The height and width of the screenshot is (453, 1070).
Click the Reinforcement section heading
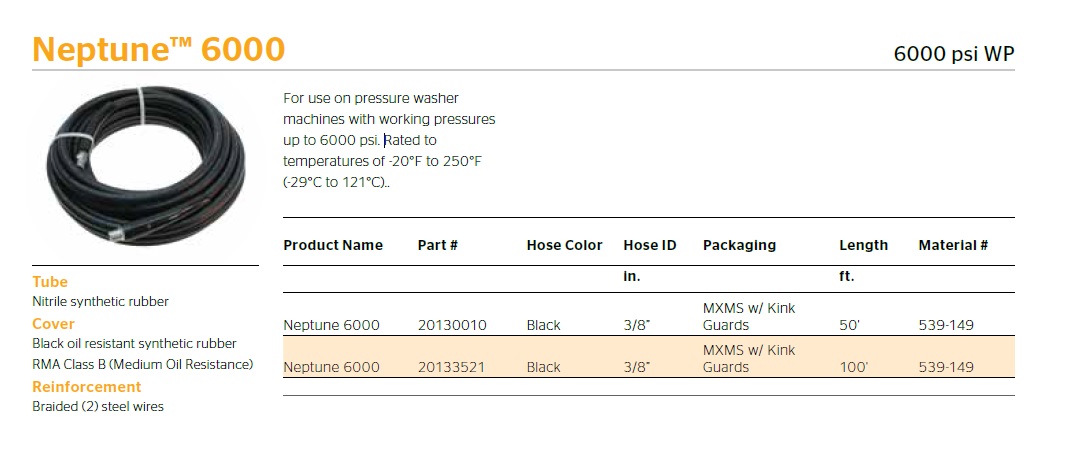click(87, 387)
